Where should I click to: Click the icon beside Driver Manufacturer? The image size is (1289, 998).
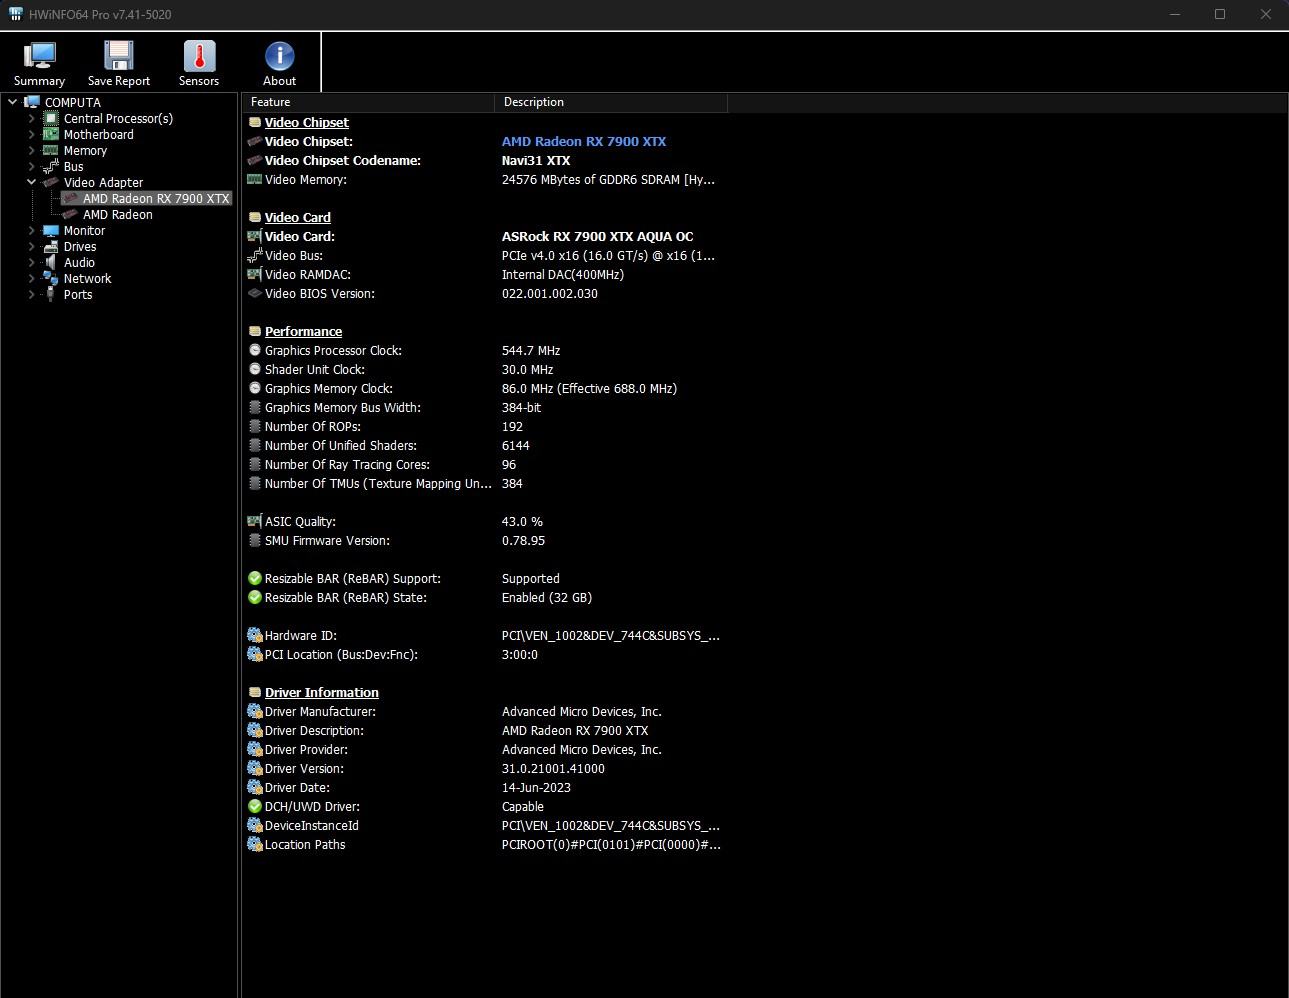255,711
